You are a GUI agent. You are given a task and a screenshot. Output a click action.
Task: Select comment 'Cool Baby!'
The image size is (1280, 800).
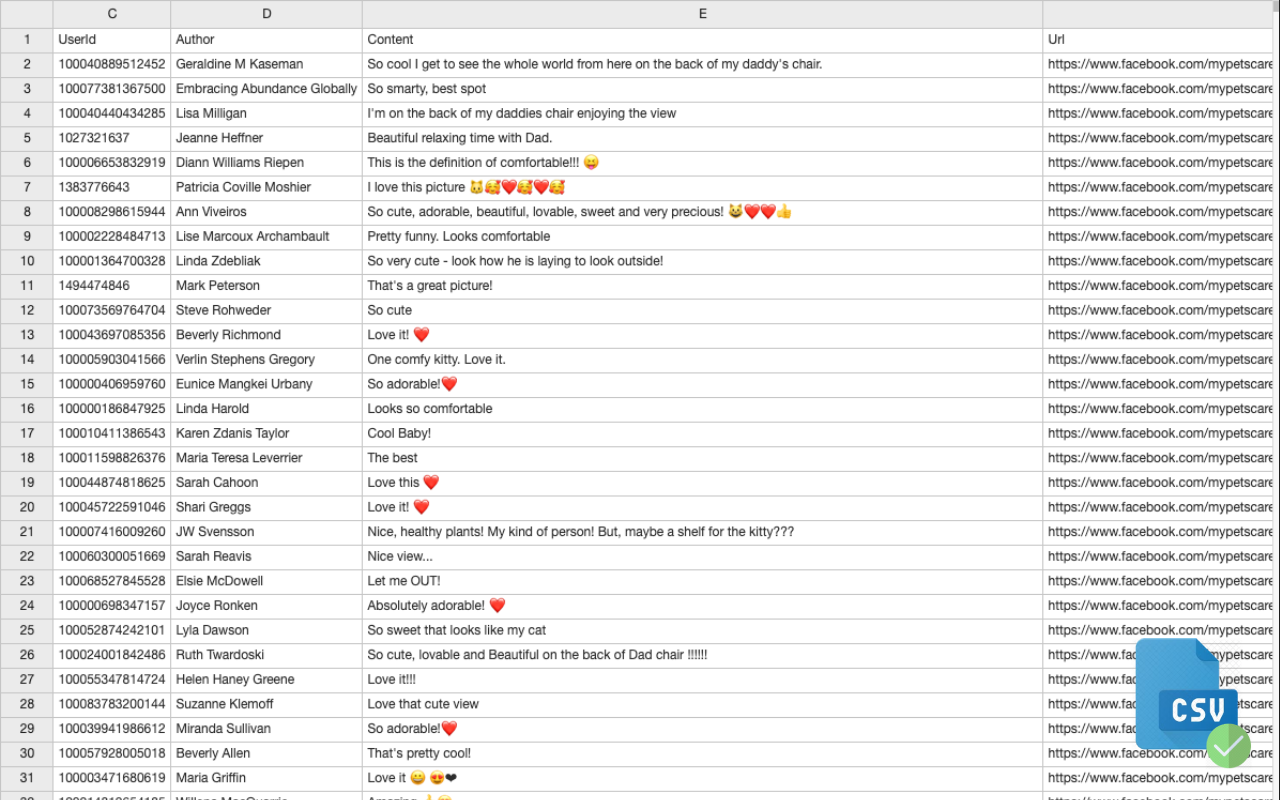pos(703,433)
